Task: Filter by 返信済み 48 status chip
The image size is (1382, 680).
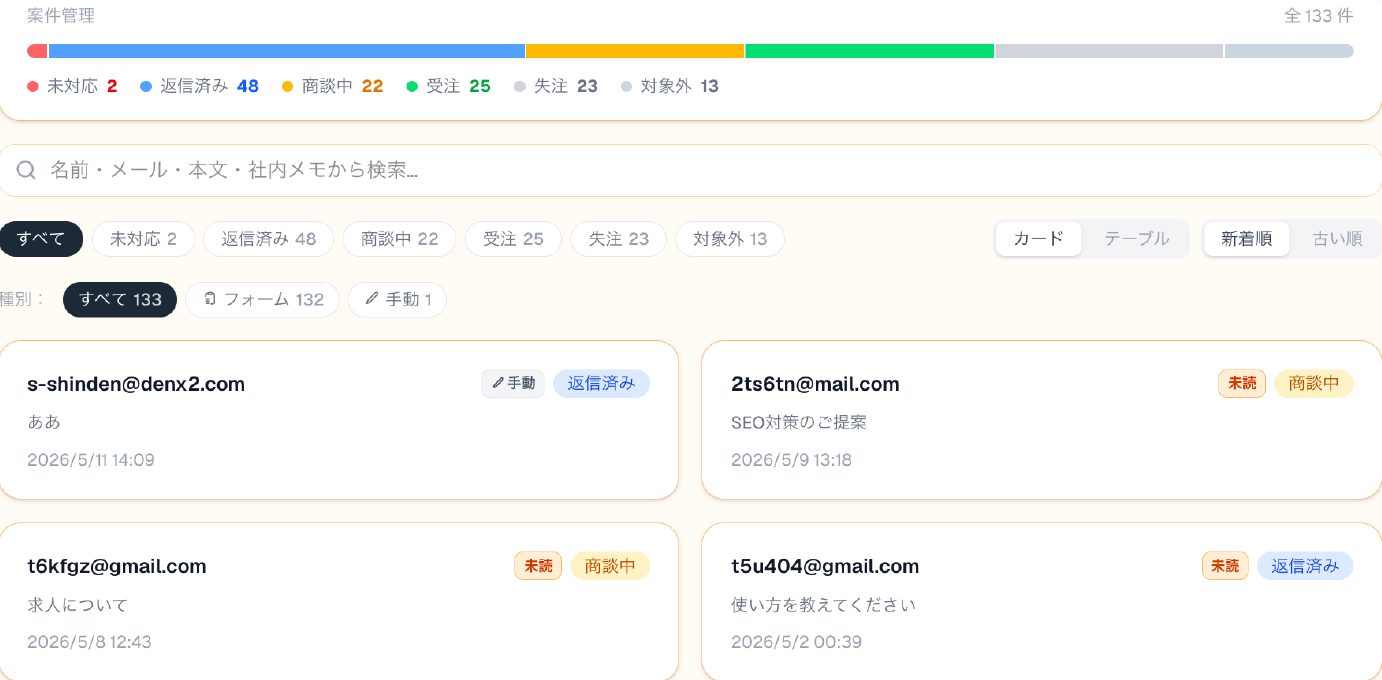Action: (269, 239)
